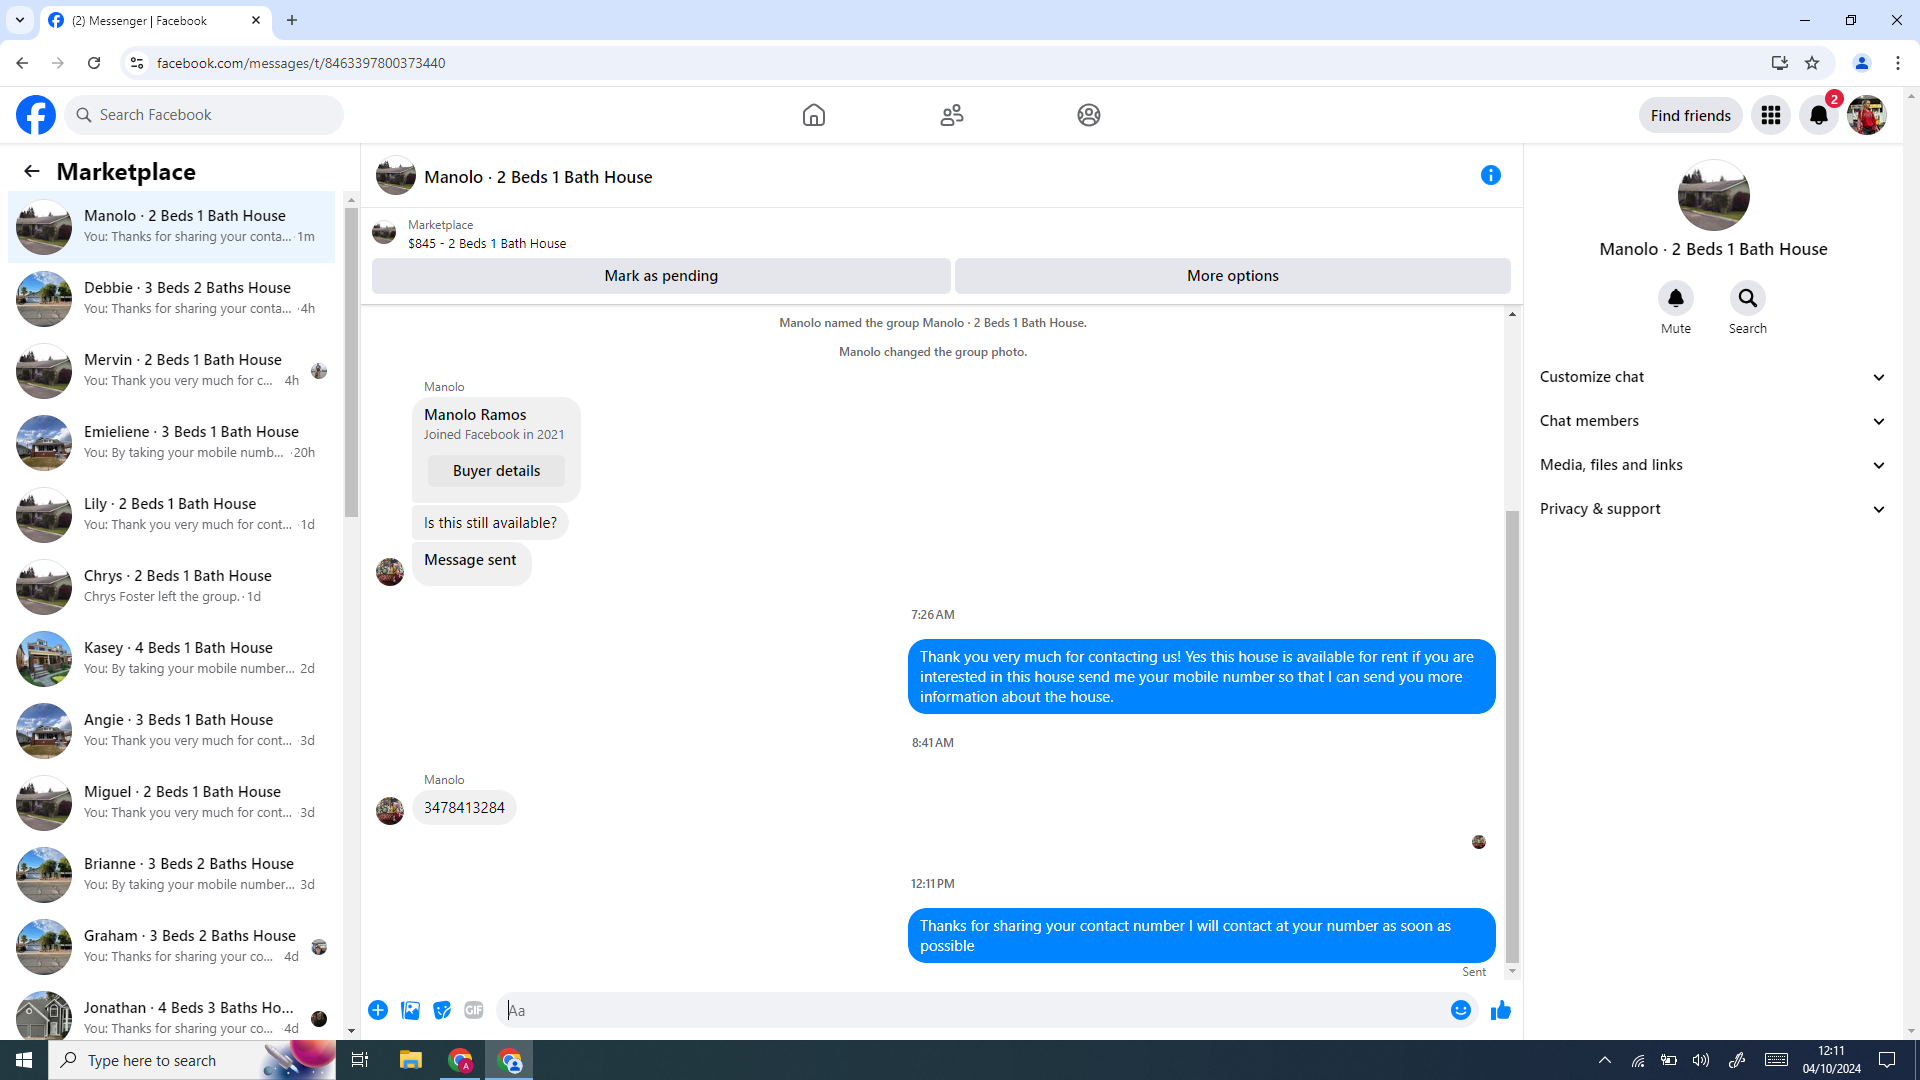
Task: Expand Media, files and links section
Action: [x=1713, y=465]
